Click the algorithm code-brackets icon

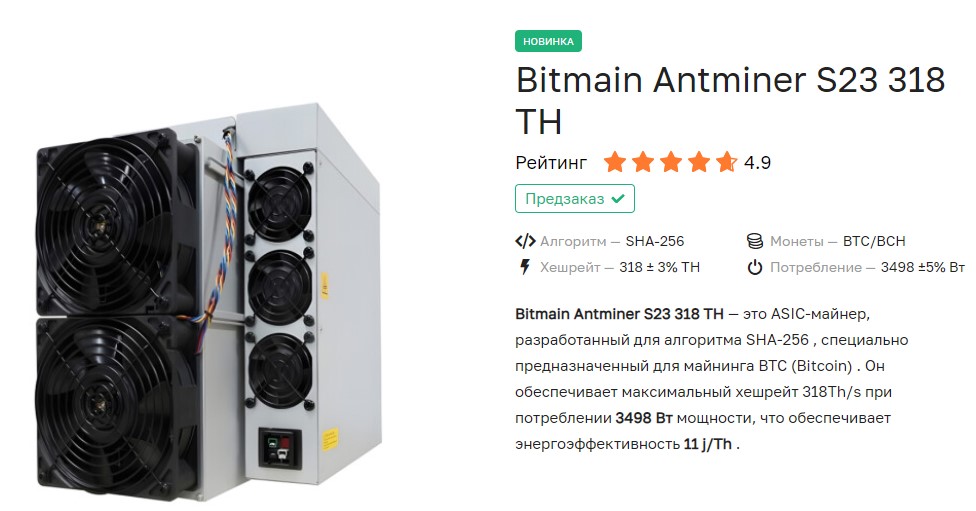tap(525, 241)
